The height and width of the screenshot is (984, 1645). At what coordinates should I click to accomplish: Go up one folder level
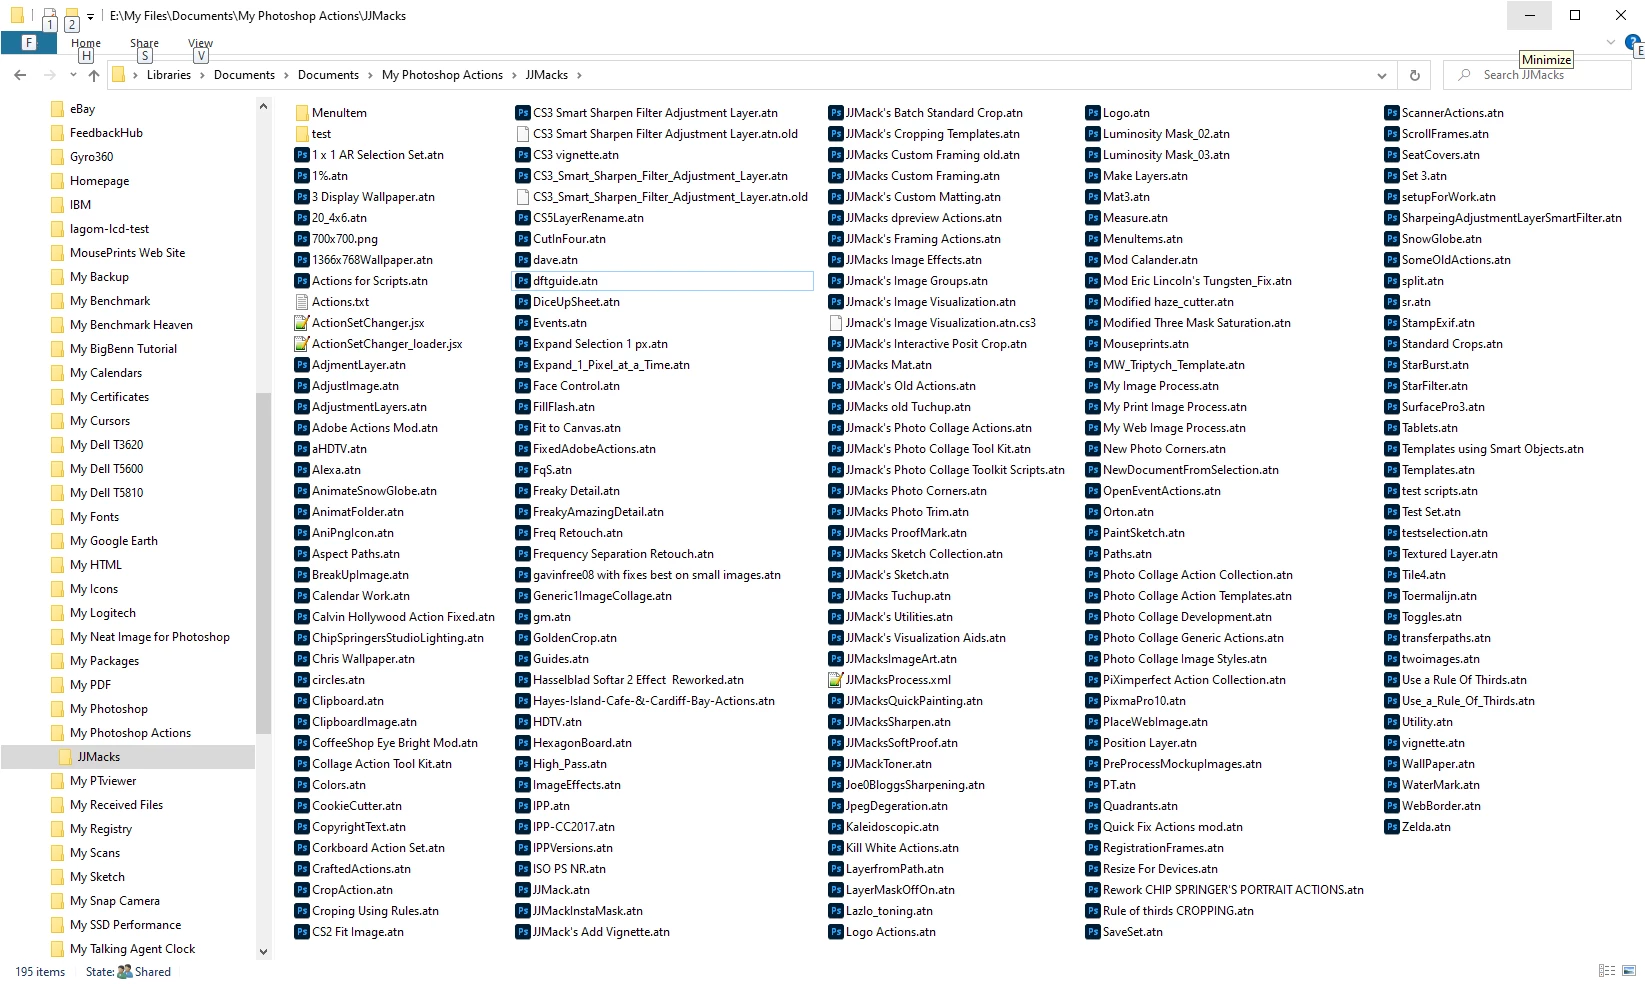(x=94, y=75)
